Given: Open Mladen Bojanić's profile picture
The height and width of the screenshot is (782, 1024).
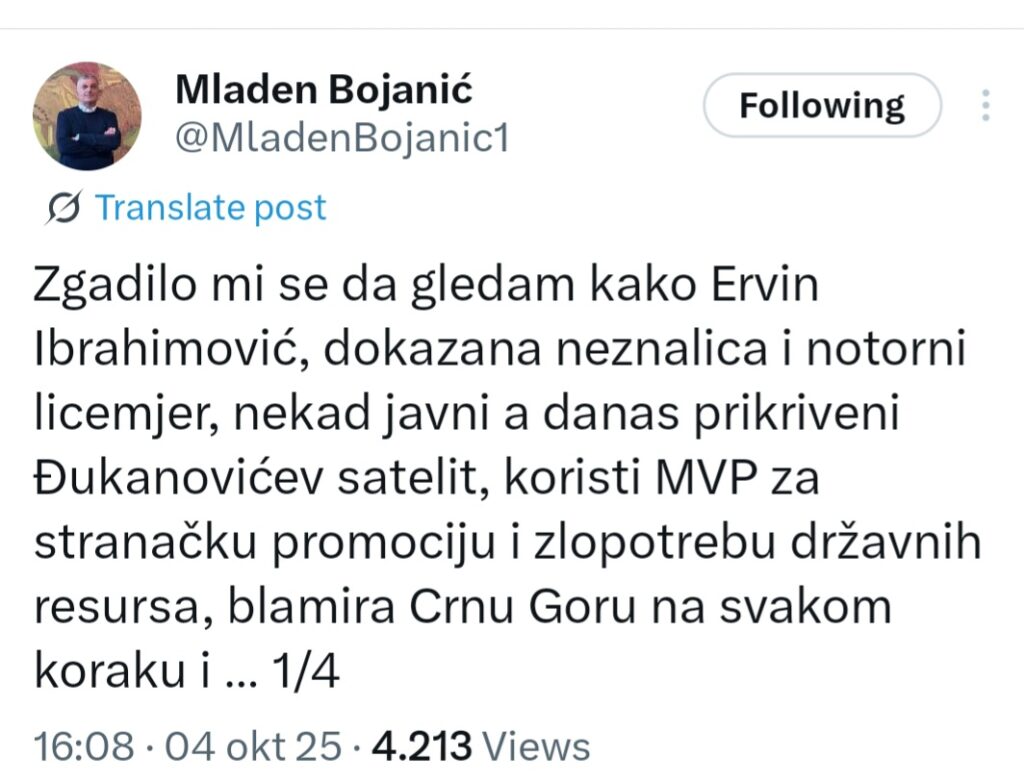Looking at the screenshot, I should pos(87,116).
